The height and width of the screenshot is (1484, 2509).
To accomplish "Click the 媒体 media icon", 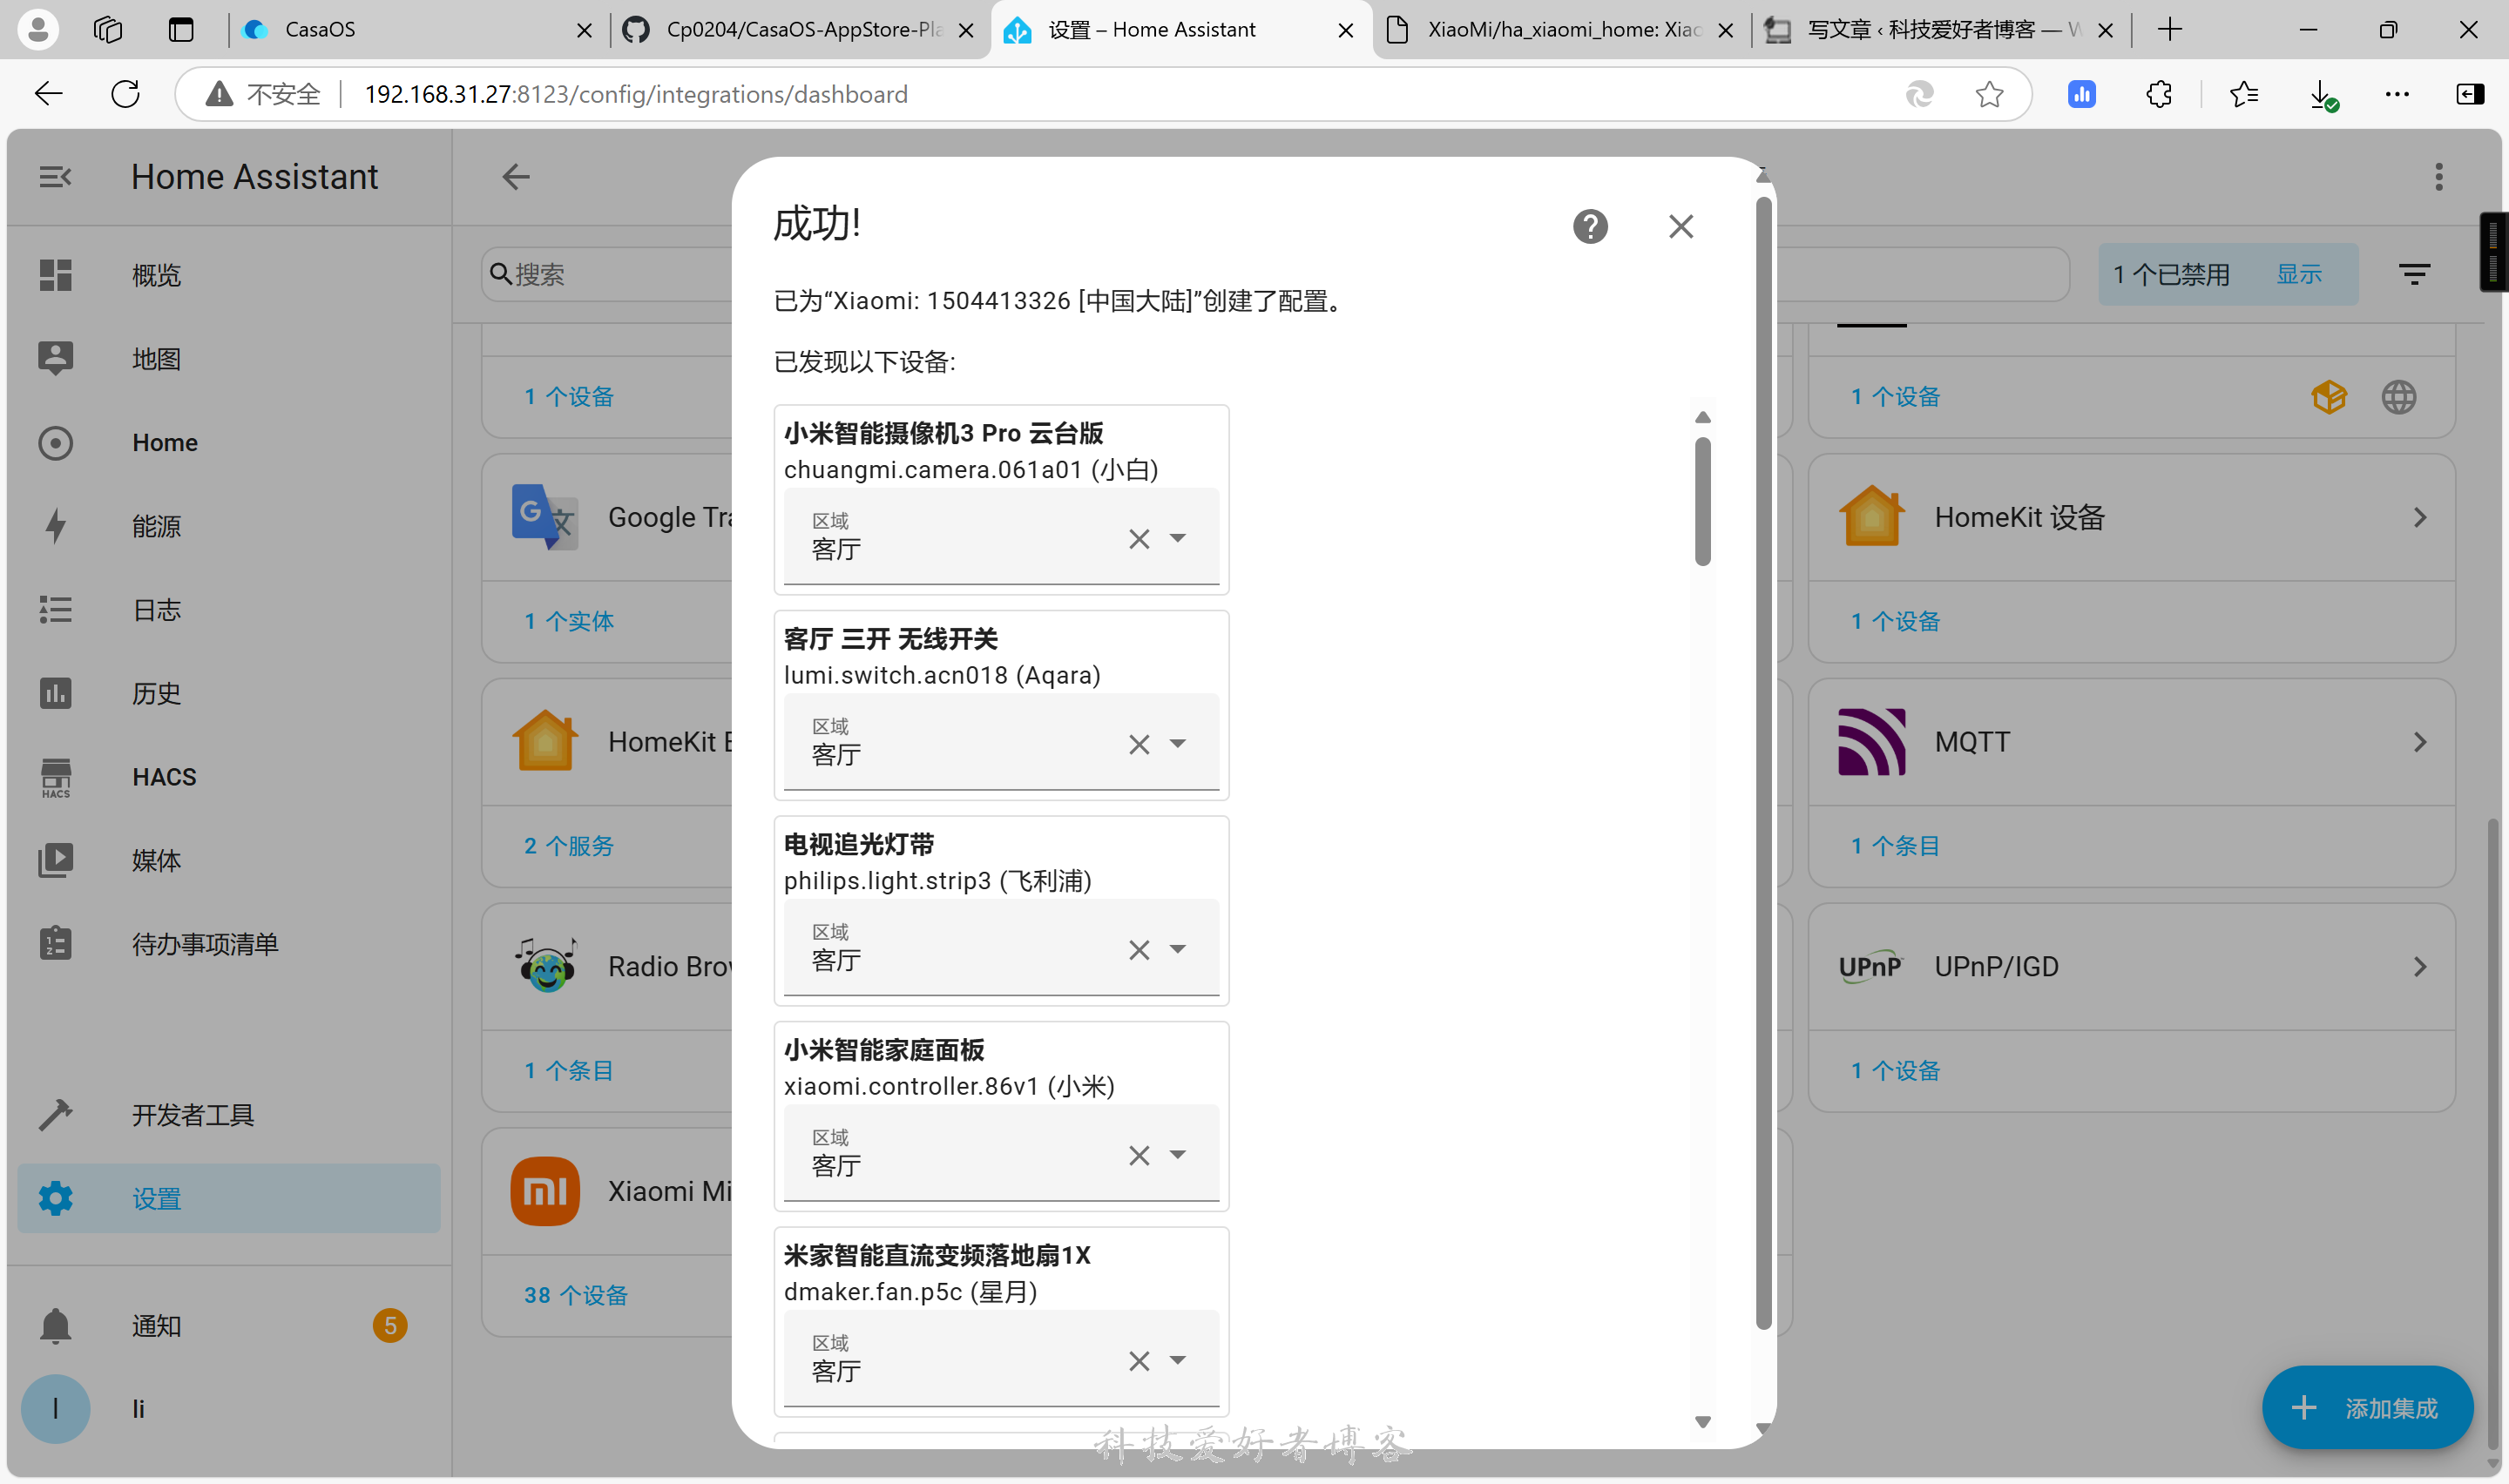I will click(x=56, y=860).
